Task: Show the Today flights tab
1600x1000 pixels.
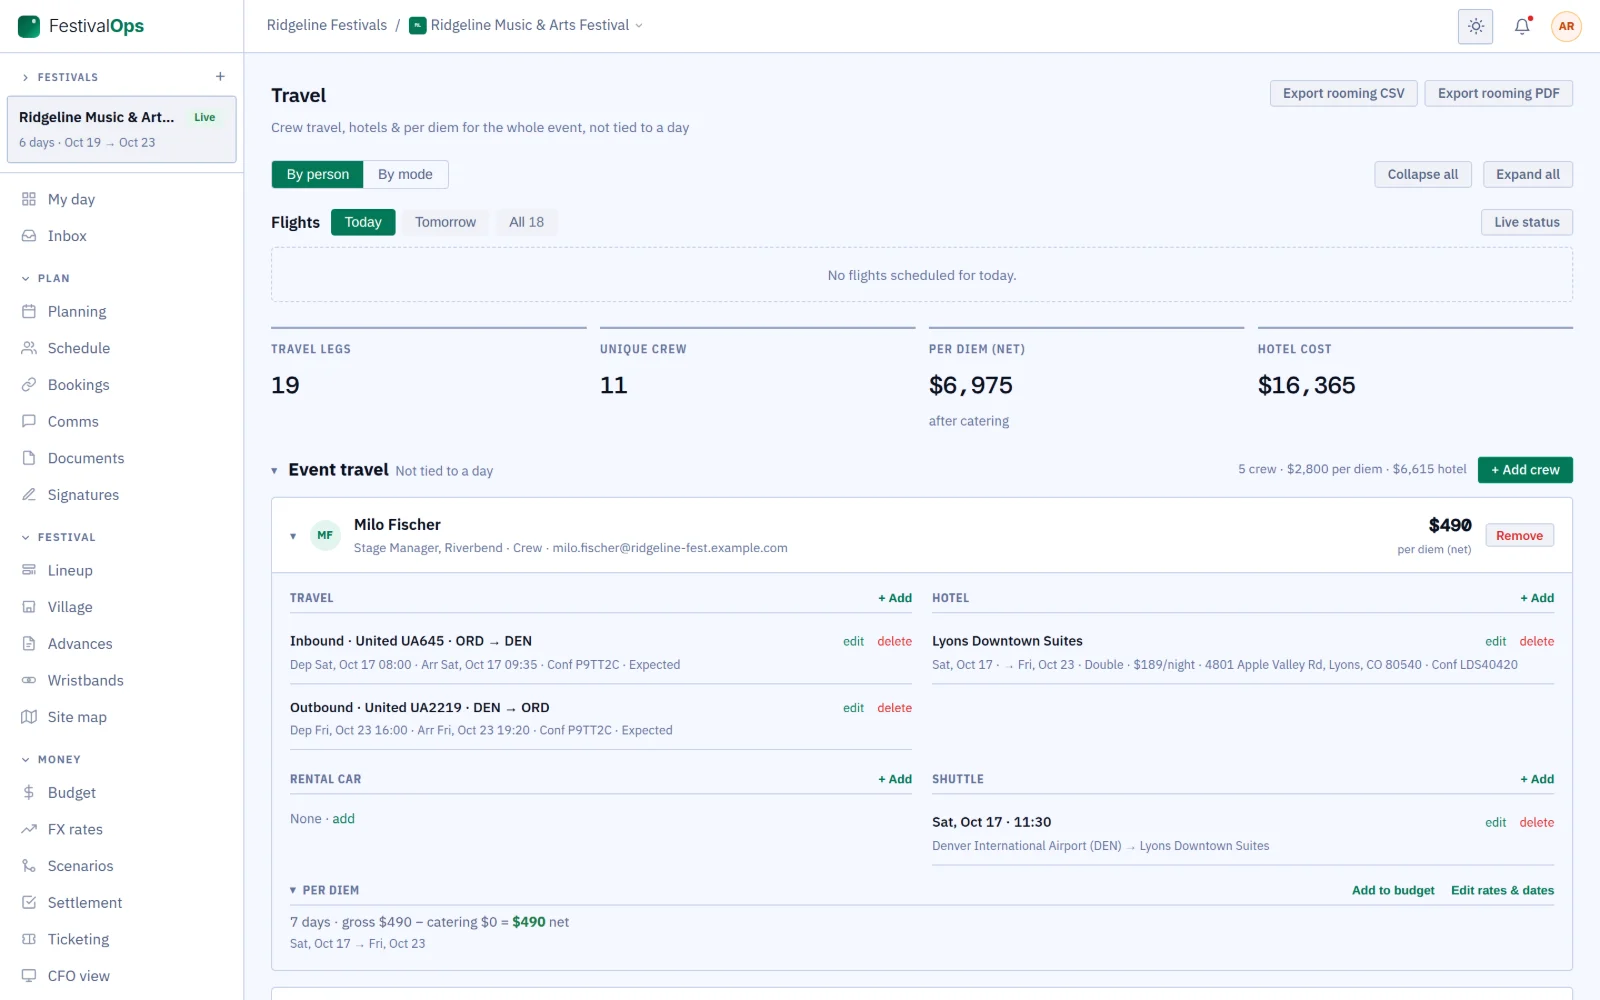Action: coord(363,222)
